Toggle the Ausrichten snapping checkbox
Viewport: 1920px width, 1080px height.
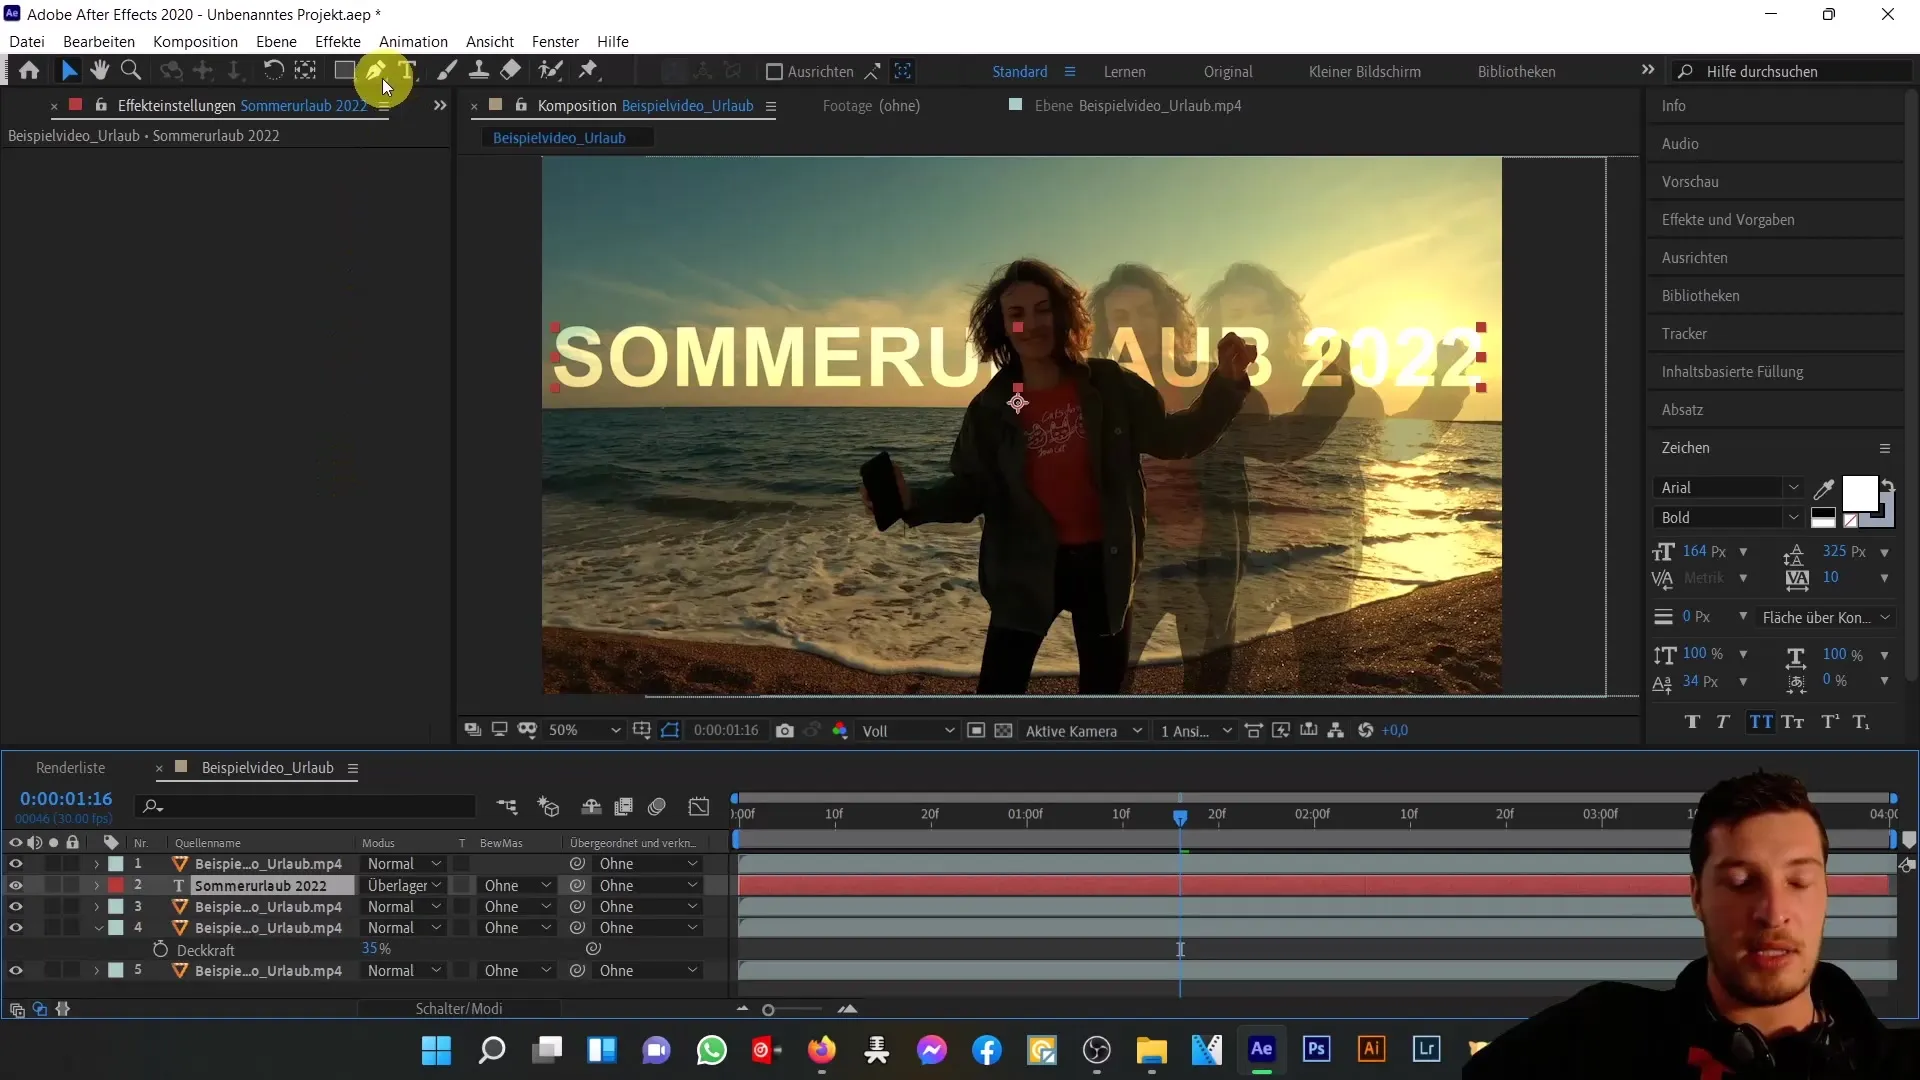tap(773, 72)
